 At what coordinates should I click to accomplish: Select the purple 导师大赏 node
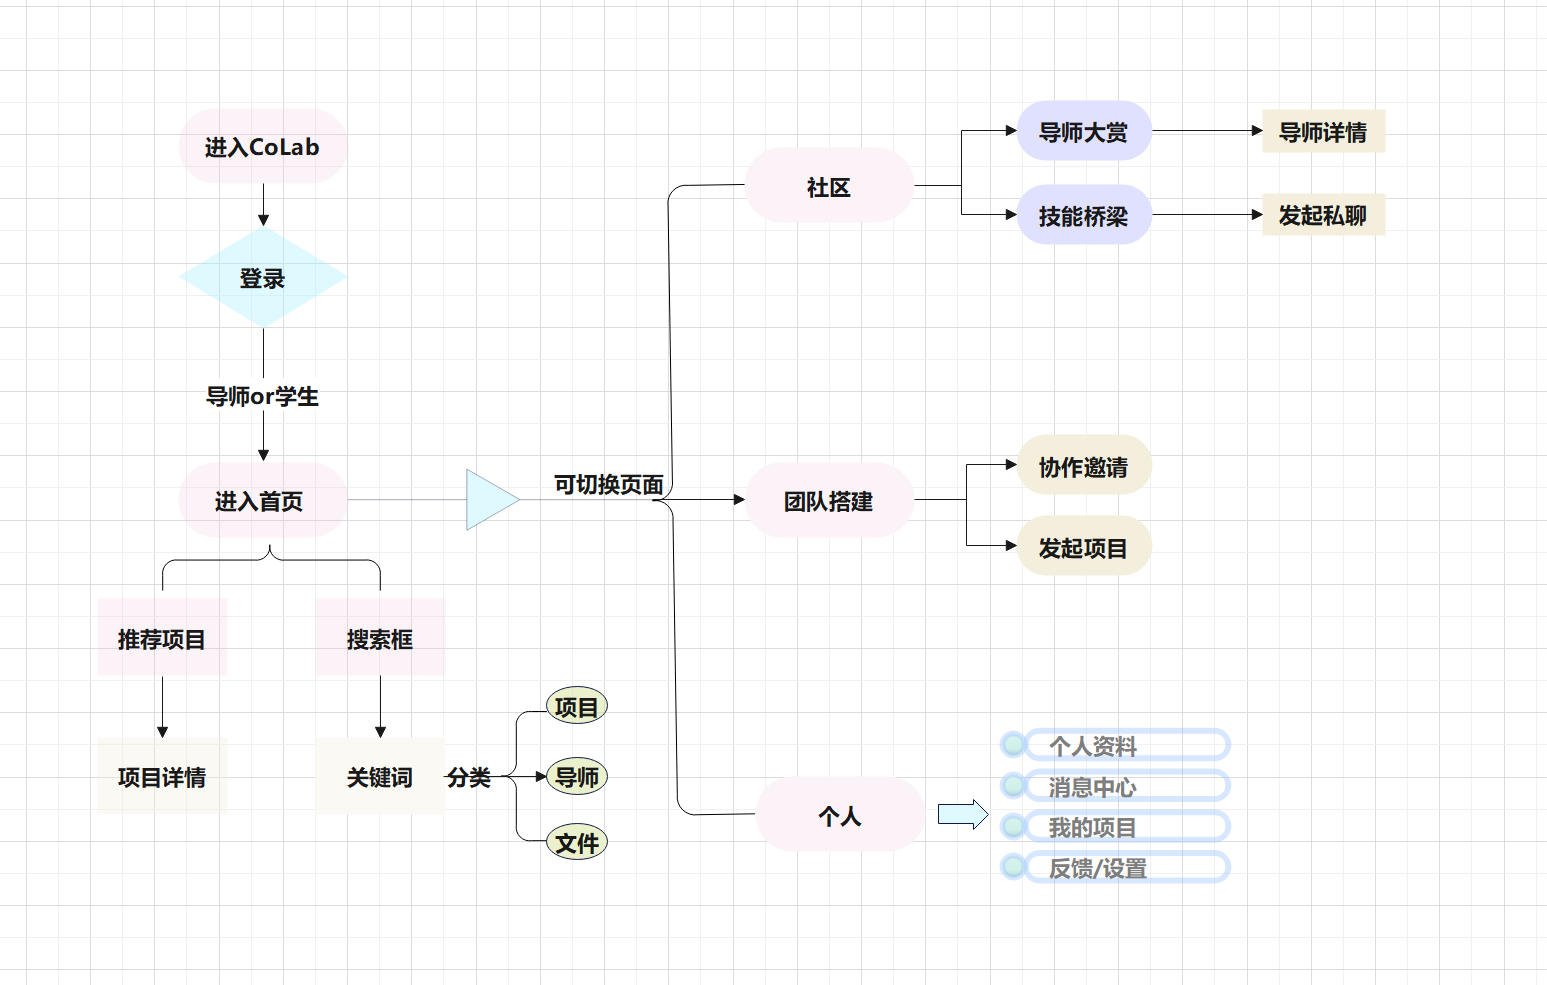[1084, 131]
